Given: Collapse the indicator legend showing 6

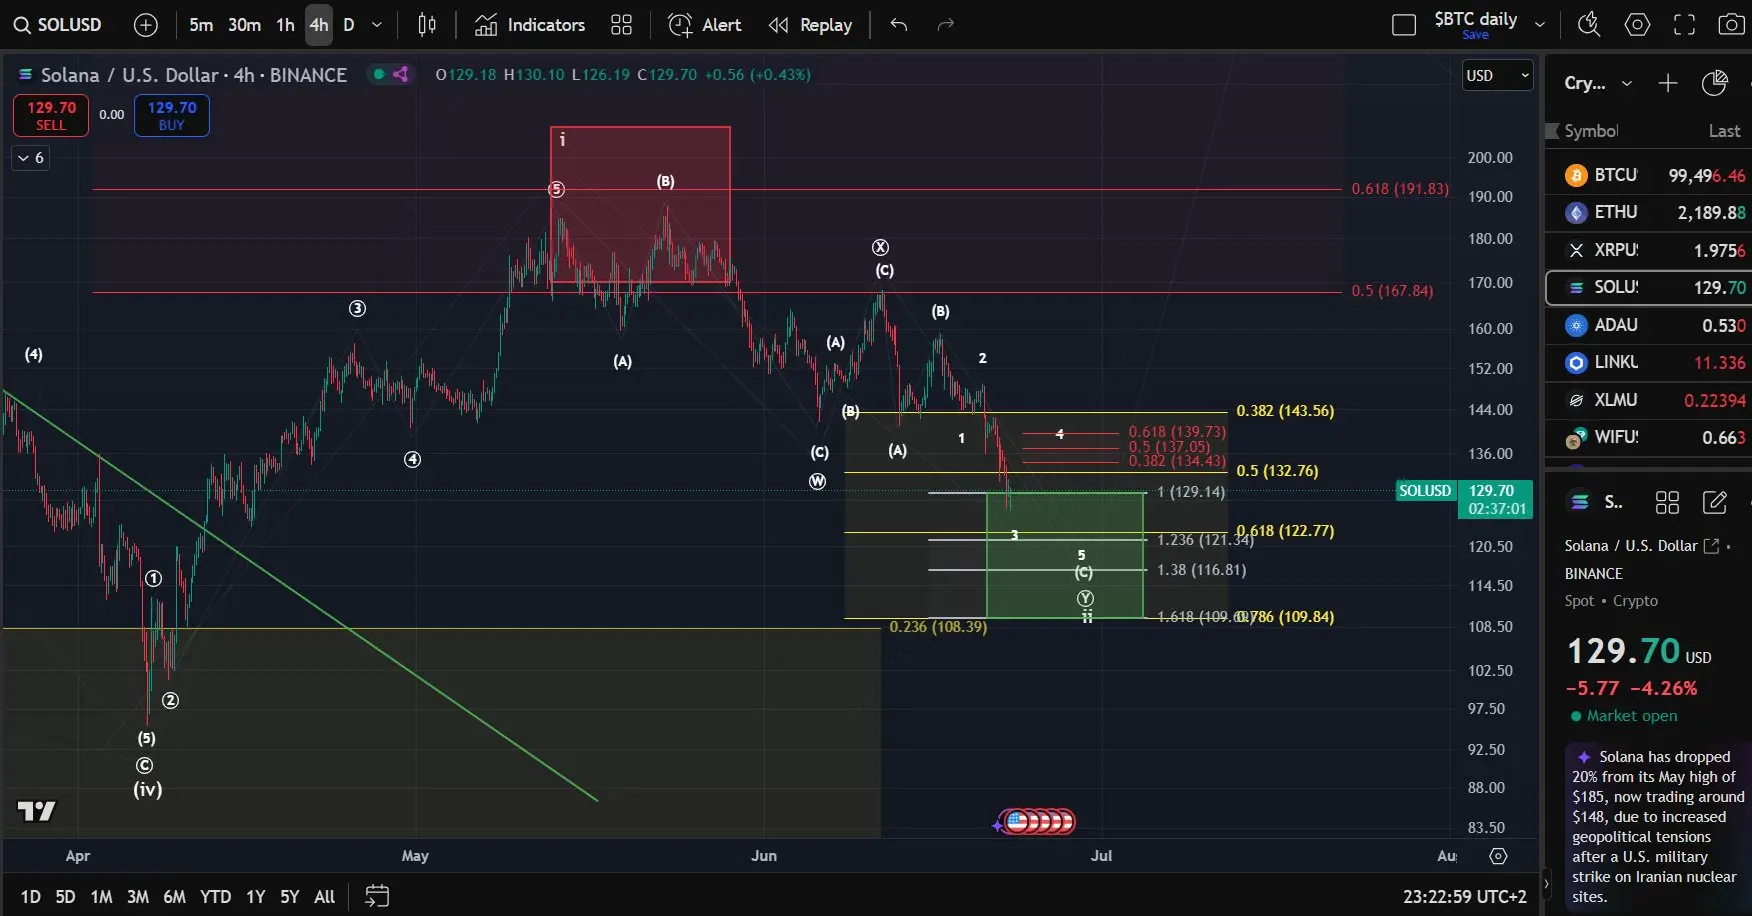Looking at the screenshot, I should pos(30,158).
